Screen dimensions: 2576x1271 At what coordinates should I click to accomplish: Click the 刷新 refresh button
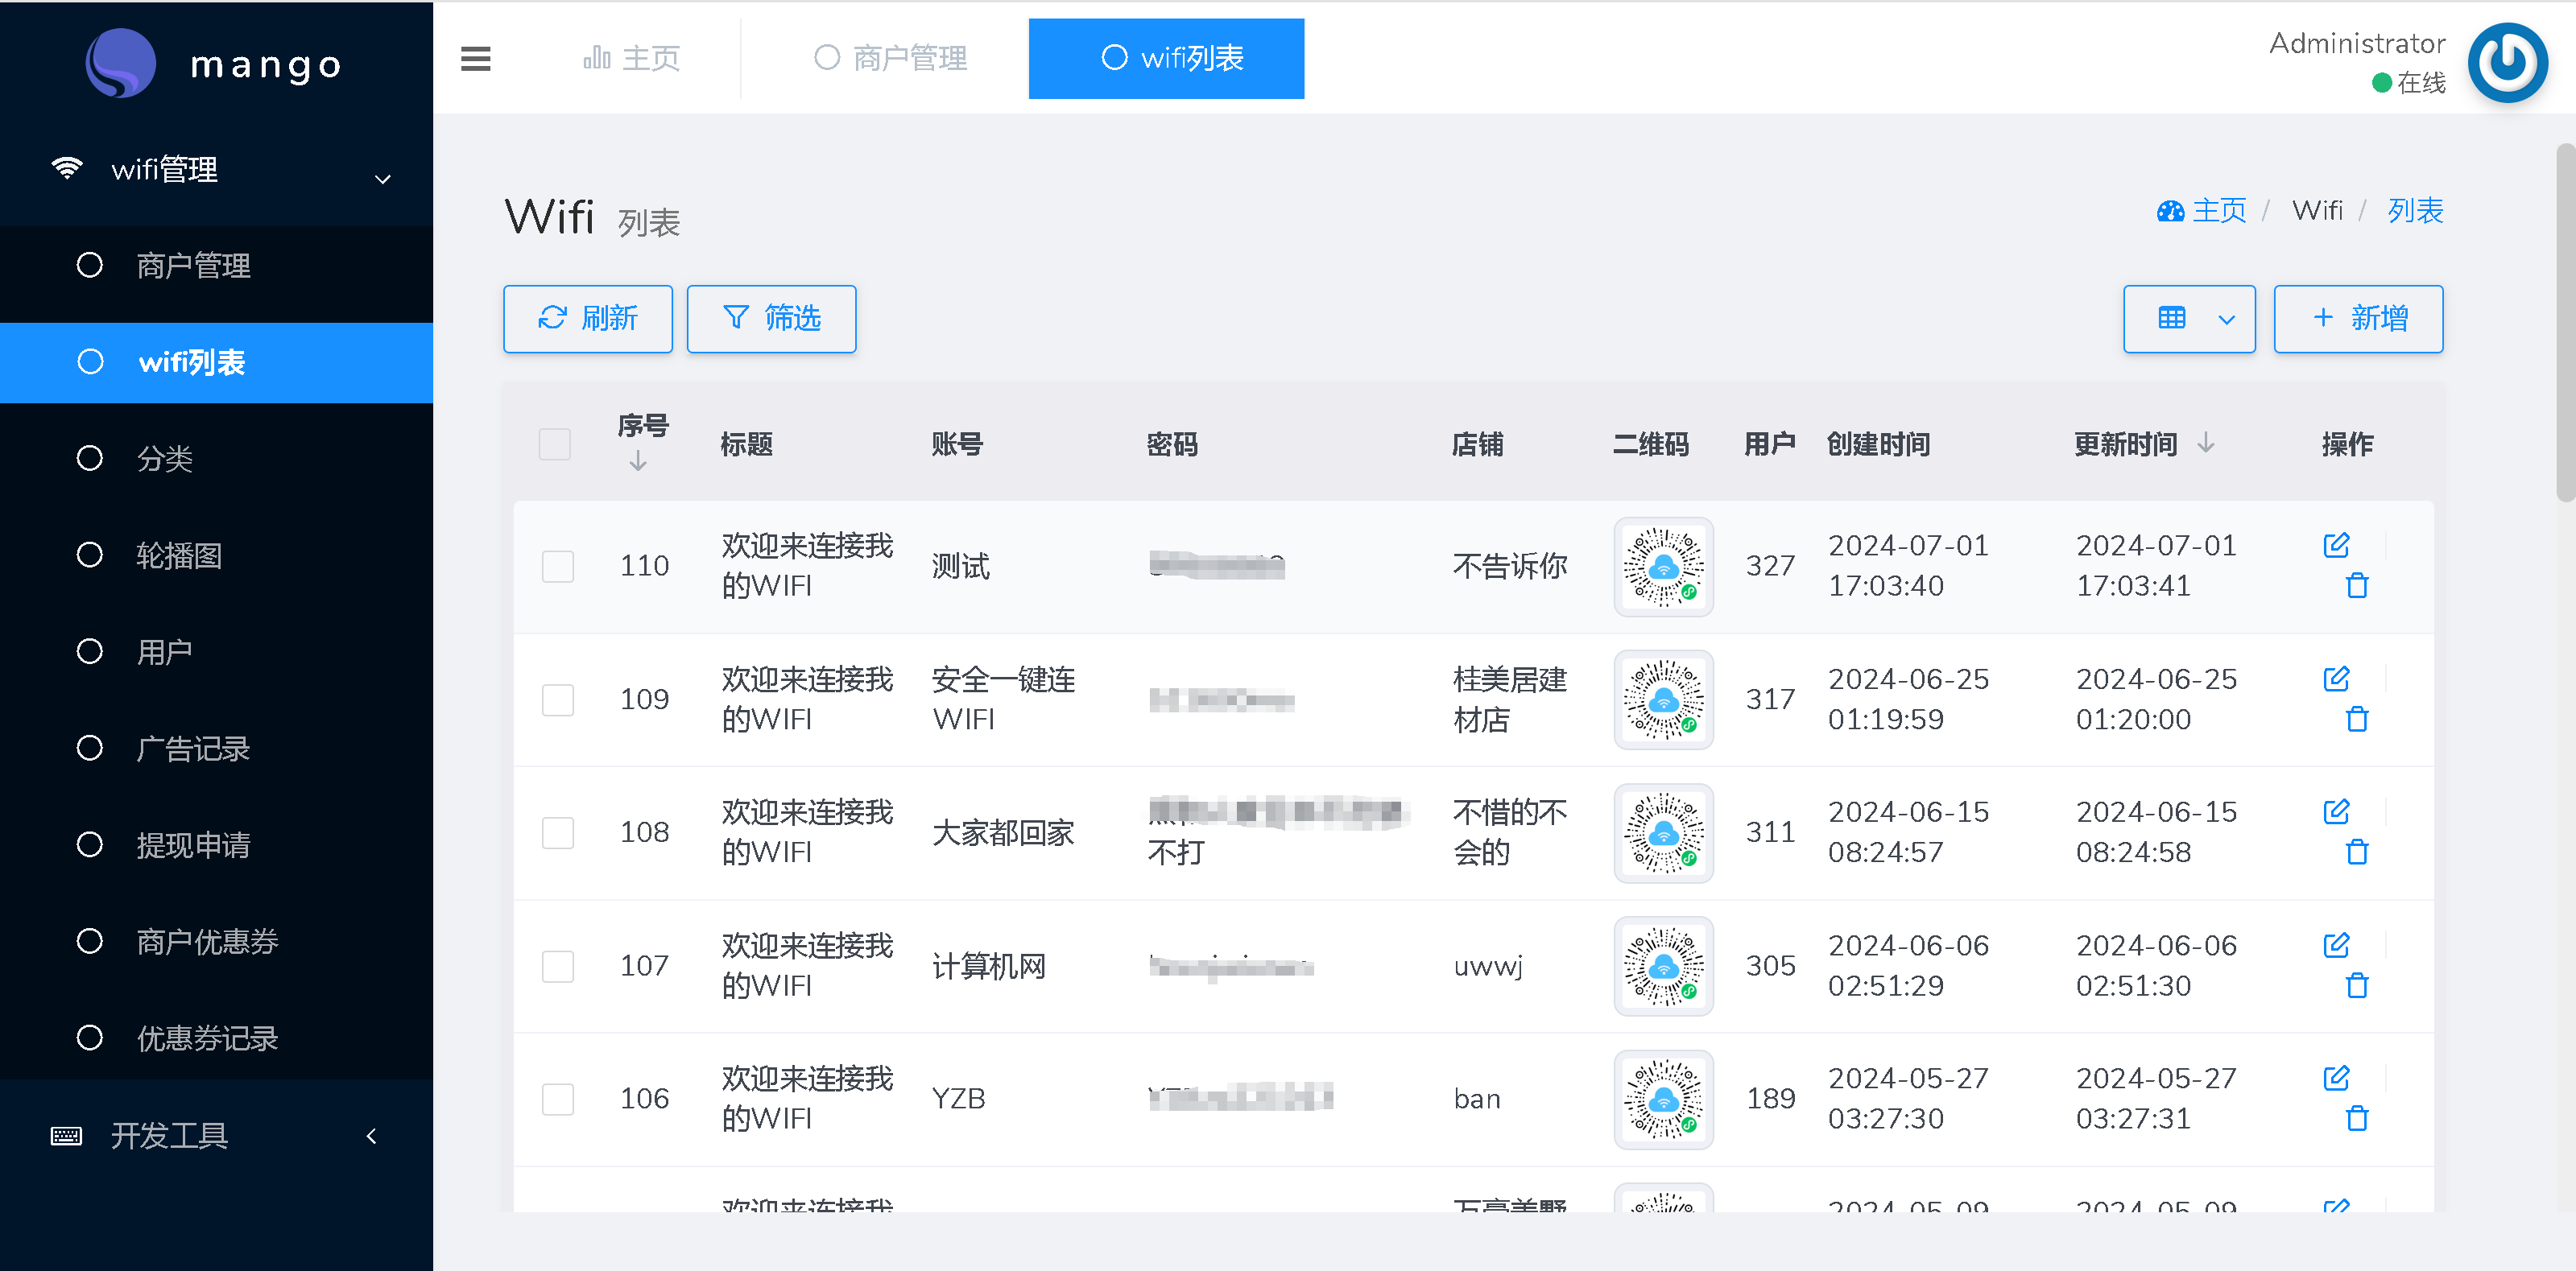click(587, 318)
